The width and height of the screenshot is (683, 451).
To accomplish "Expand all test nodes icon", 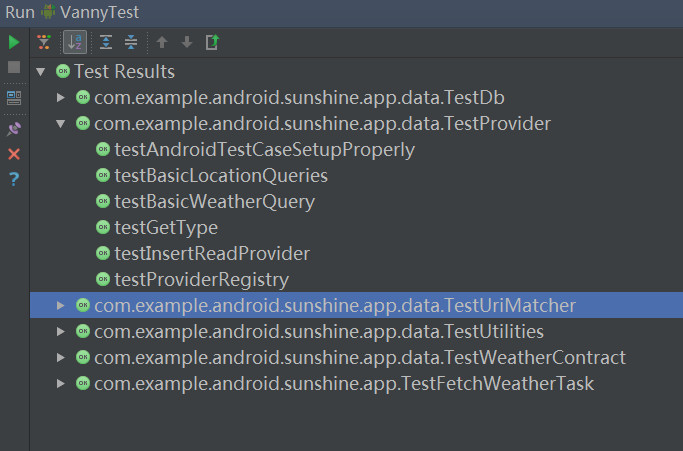I will coord(106,42).
